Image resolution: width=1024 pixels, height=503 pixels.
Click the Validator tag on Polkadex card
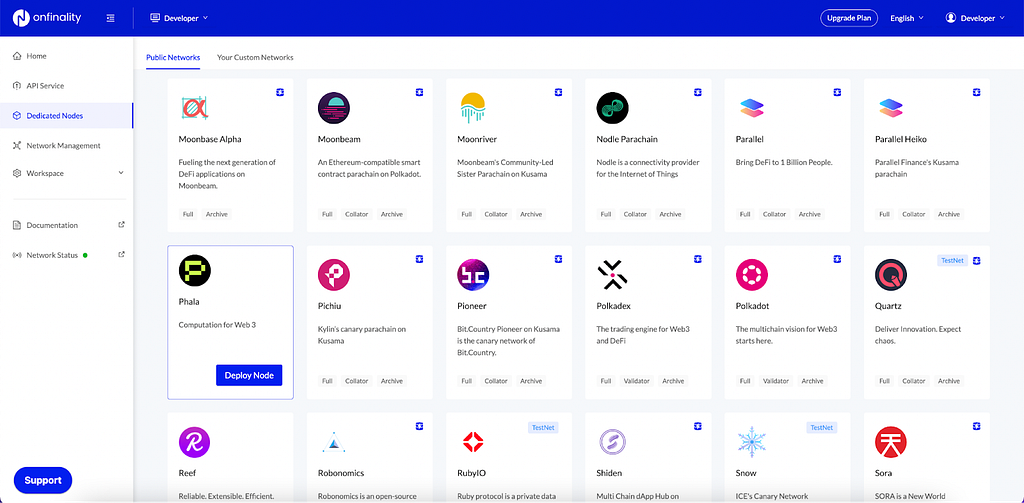[x=637, y=381]
